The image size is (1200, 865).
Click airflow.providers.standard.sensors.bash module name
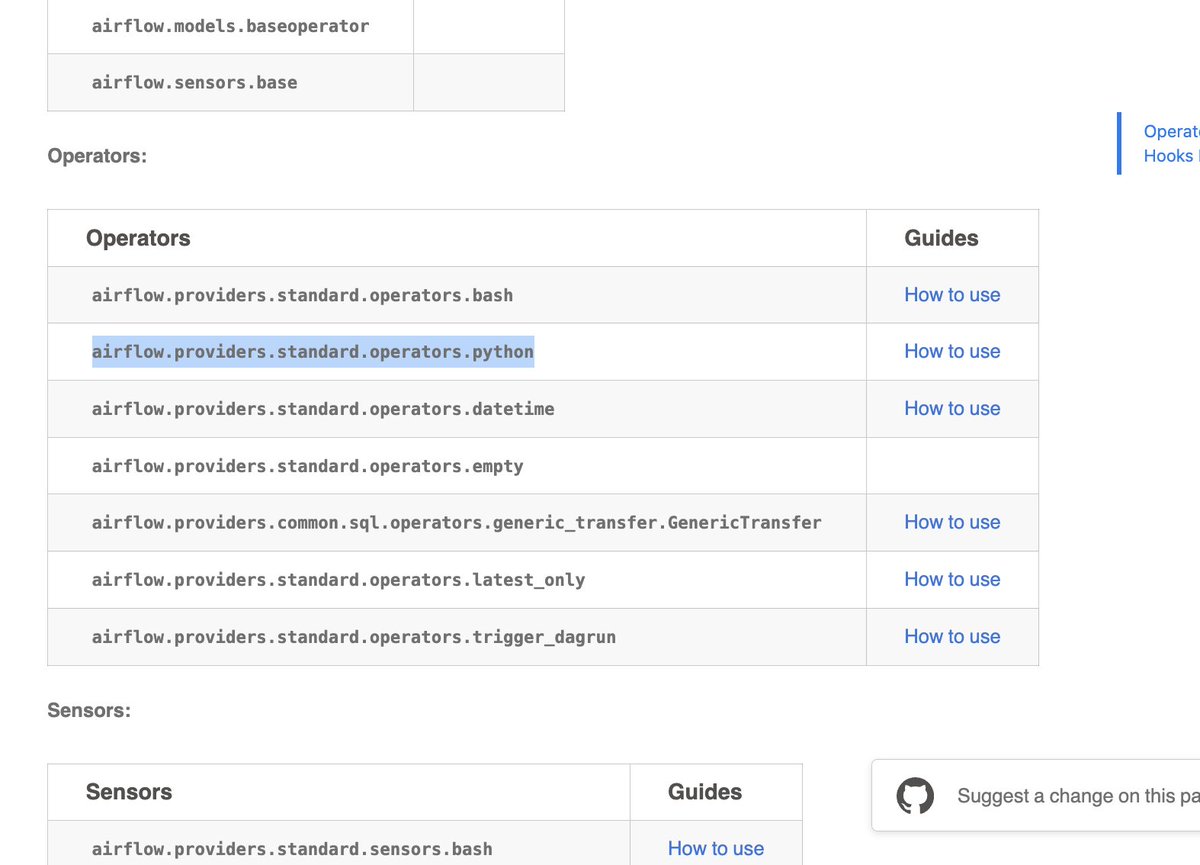tap(292, 849)
